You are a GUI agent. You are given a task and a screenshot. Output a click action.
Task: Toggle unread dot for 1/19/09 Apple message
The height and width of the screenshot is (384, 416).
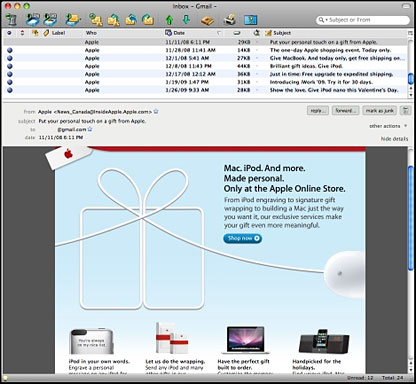[10, 82]
